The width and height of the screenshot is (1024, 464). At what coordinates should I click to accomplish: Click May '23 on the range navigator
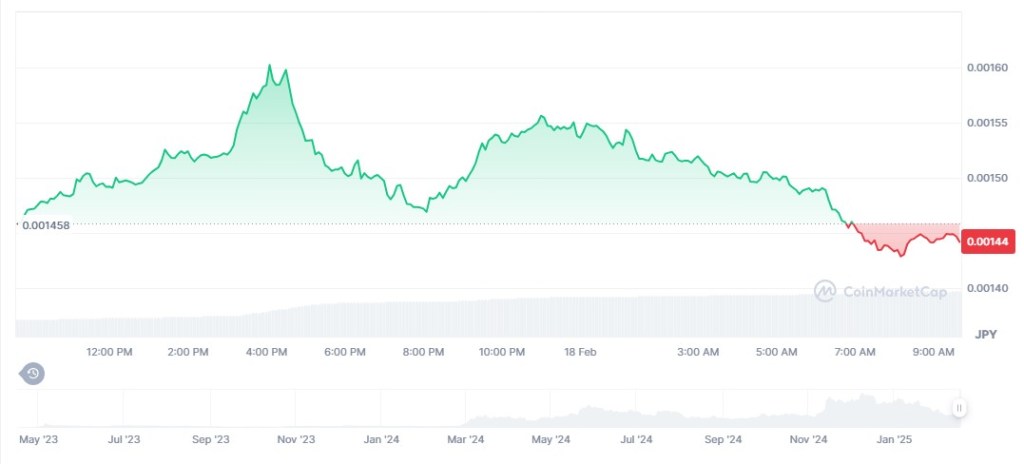click(x=38, y=439)
